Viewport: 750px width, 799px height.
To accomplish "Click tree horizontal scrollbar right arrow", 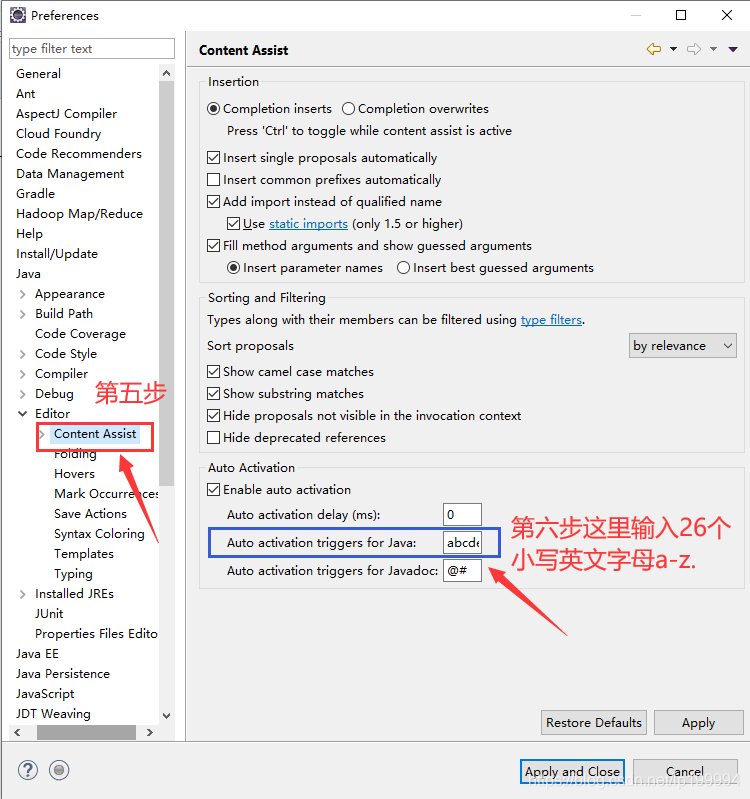I will tap(150, 733).
